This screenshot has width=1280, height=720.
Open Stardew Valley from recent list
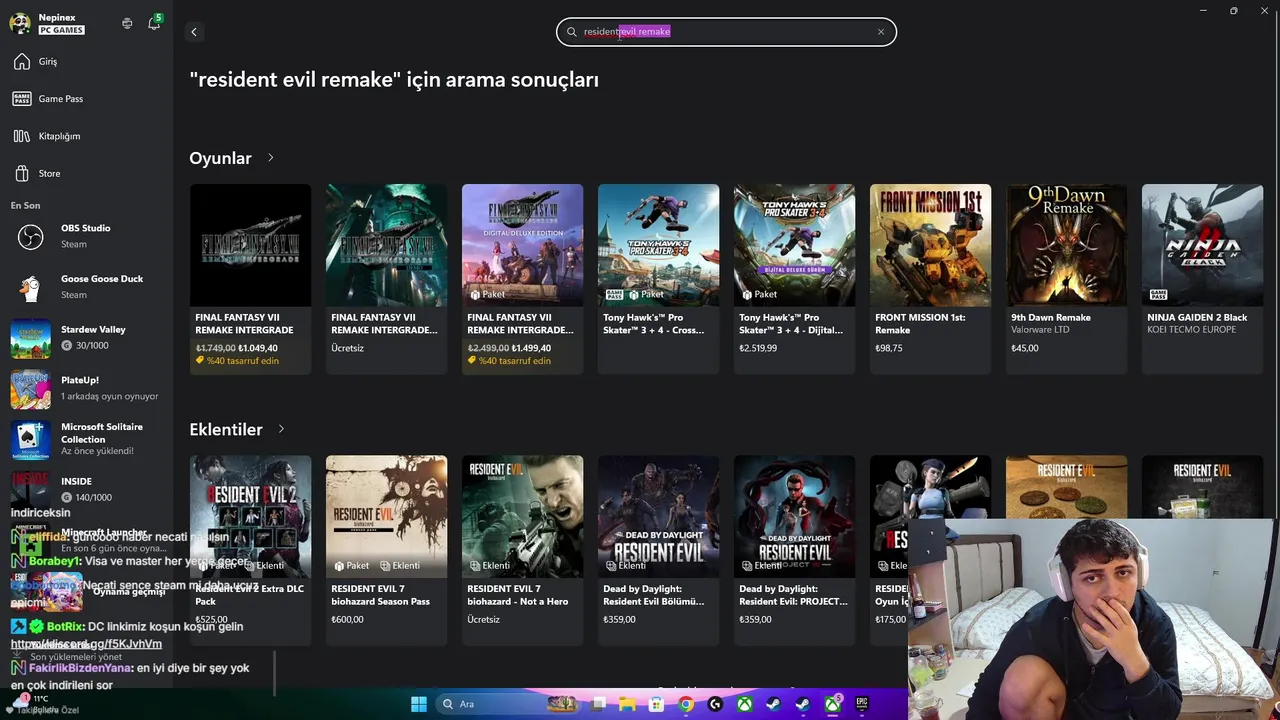coord(86,338)
